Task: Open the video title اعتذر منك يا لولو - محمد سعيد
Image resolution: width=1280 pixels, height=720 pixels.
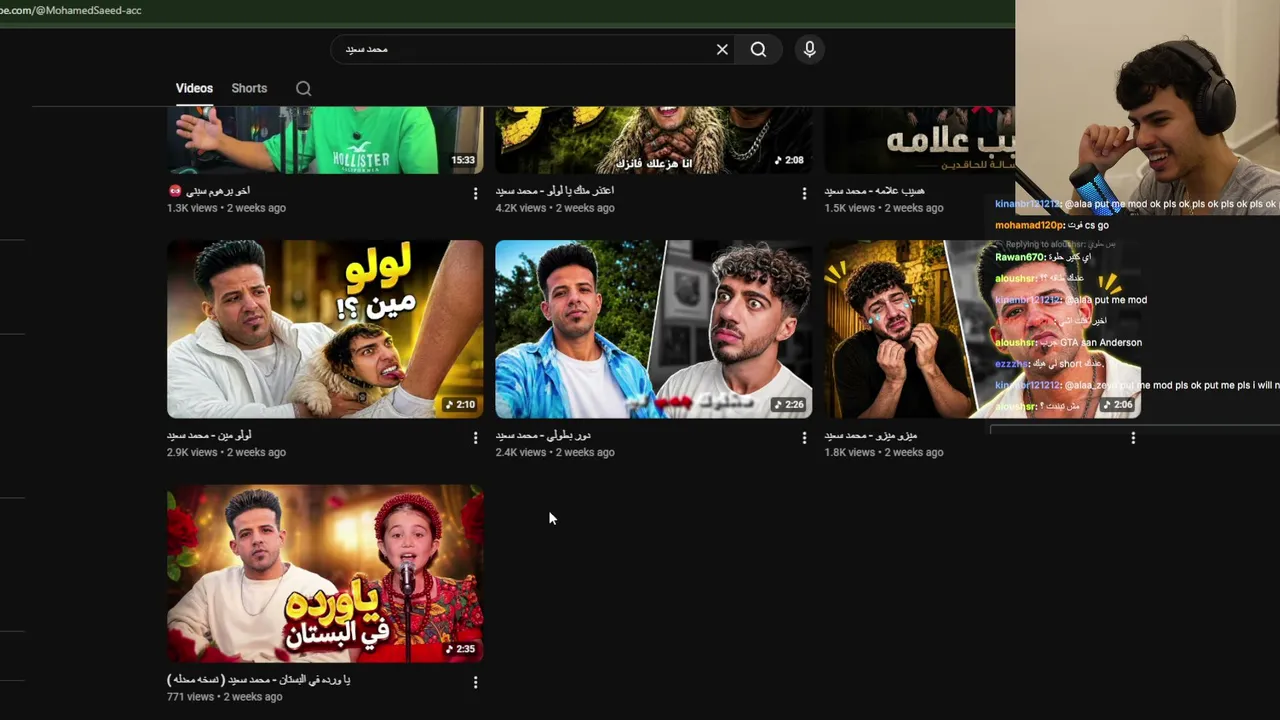Action: pyautogui.click(x=555, y=190)
